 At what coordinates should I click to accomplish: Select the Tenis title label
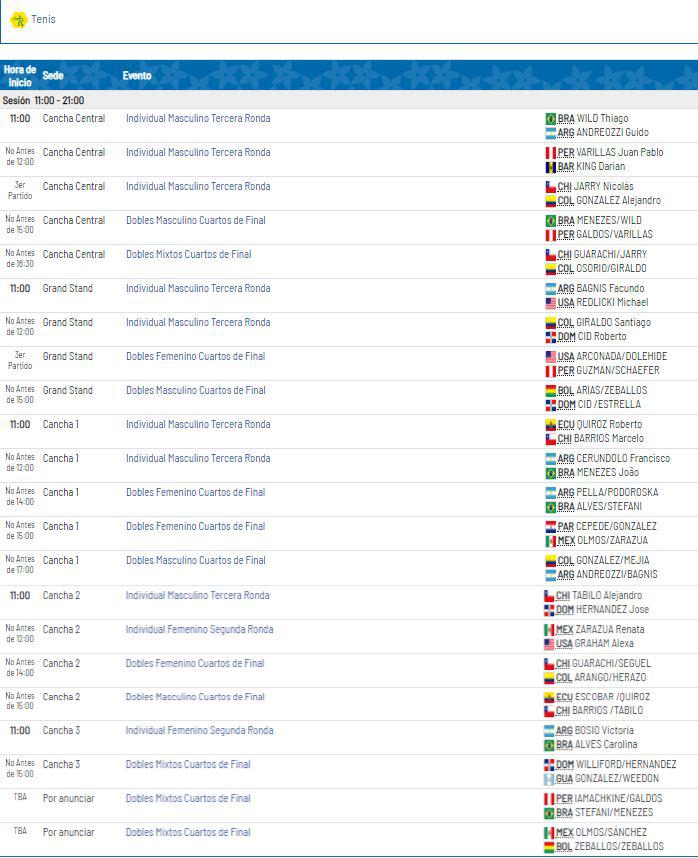[x=45, y=18]
